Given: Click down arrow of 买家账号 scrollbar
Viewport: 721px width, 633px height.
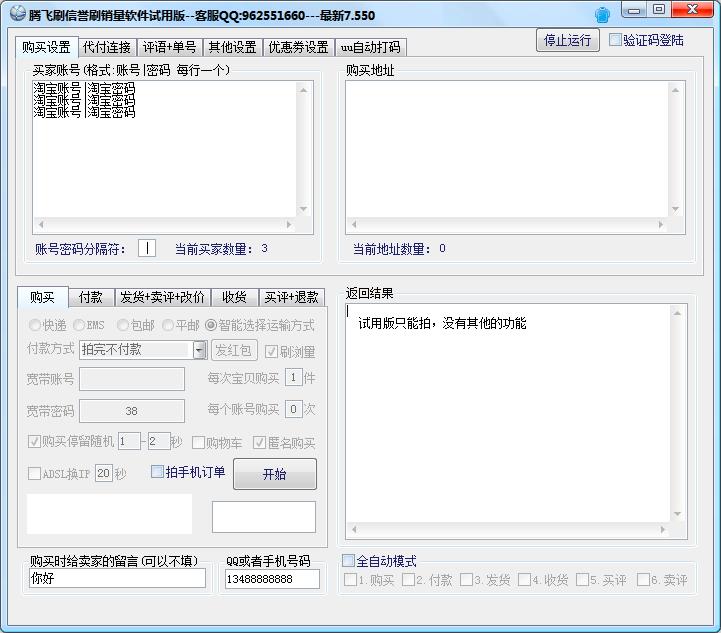Looking at the screenshot, I should [x=303, y=209].
